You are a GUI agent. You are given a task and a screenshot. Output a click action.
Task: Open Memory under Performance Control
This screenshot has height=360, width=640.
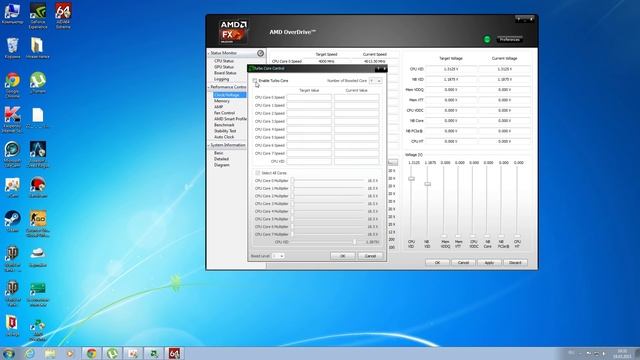[222, 101]
